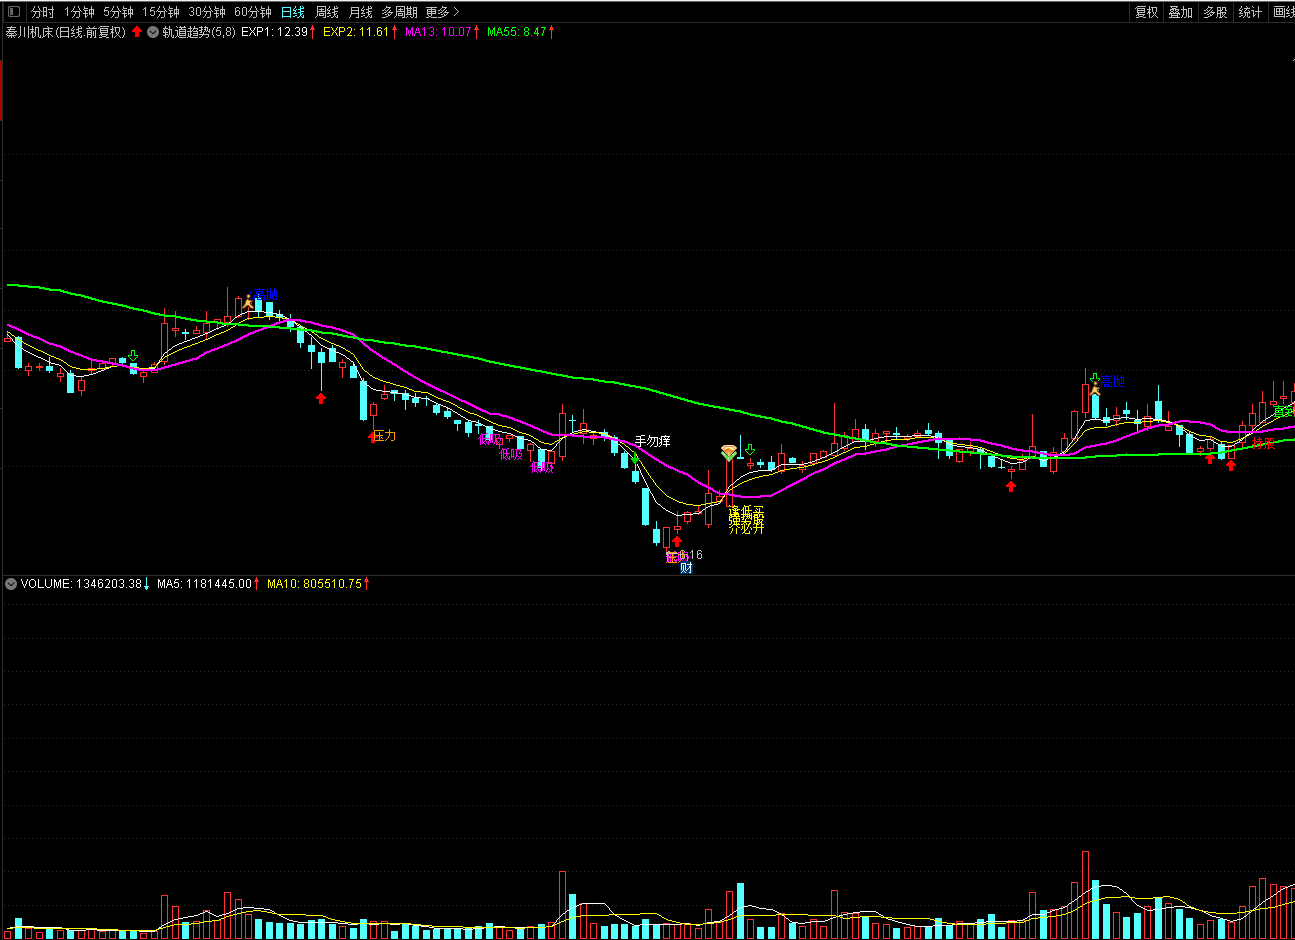Click red up arrow above the 财 marker
This screenshot has width=1295, height=940.
point(677,542)
